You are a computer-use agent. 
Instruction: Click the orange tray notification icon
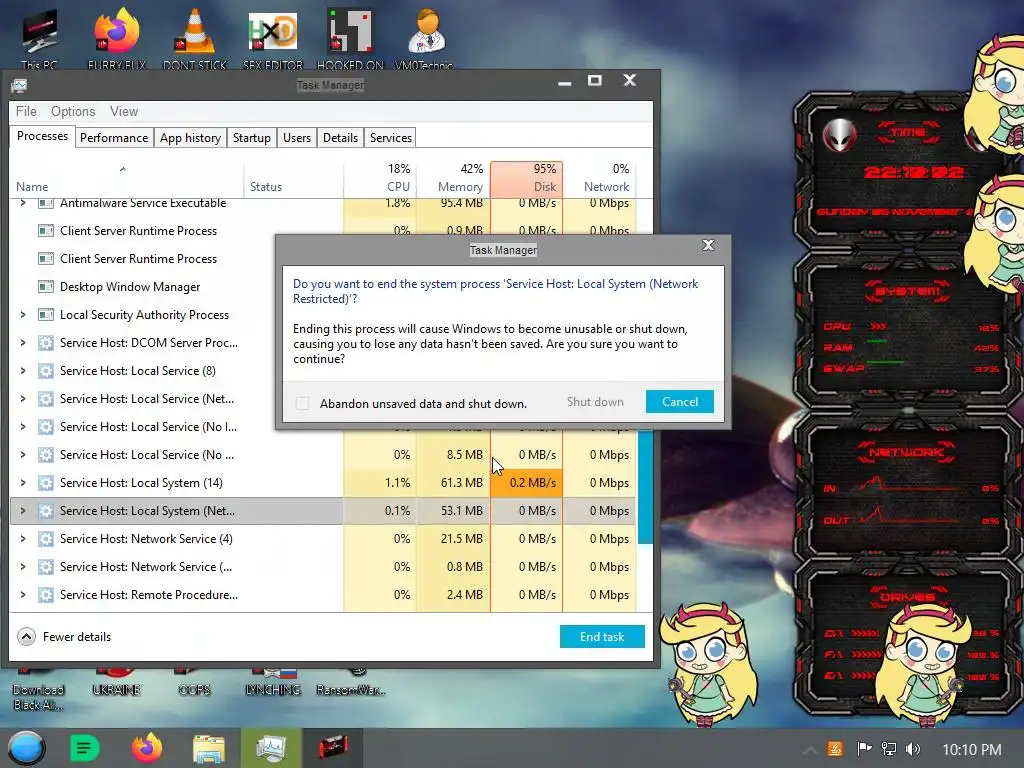(x=835, y=749)
